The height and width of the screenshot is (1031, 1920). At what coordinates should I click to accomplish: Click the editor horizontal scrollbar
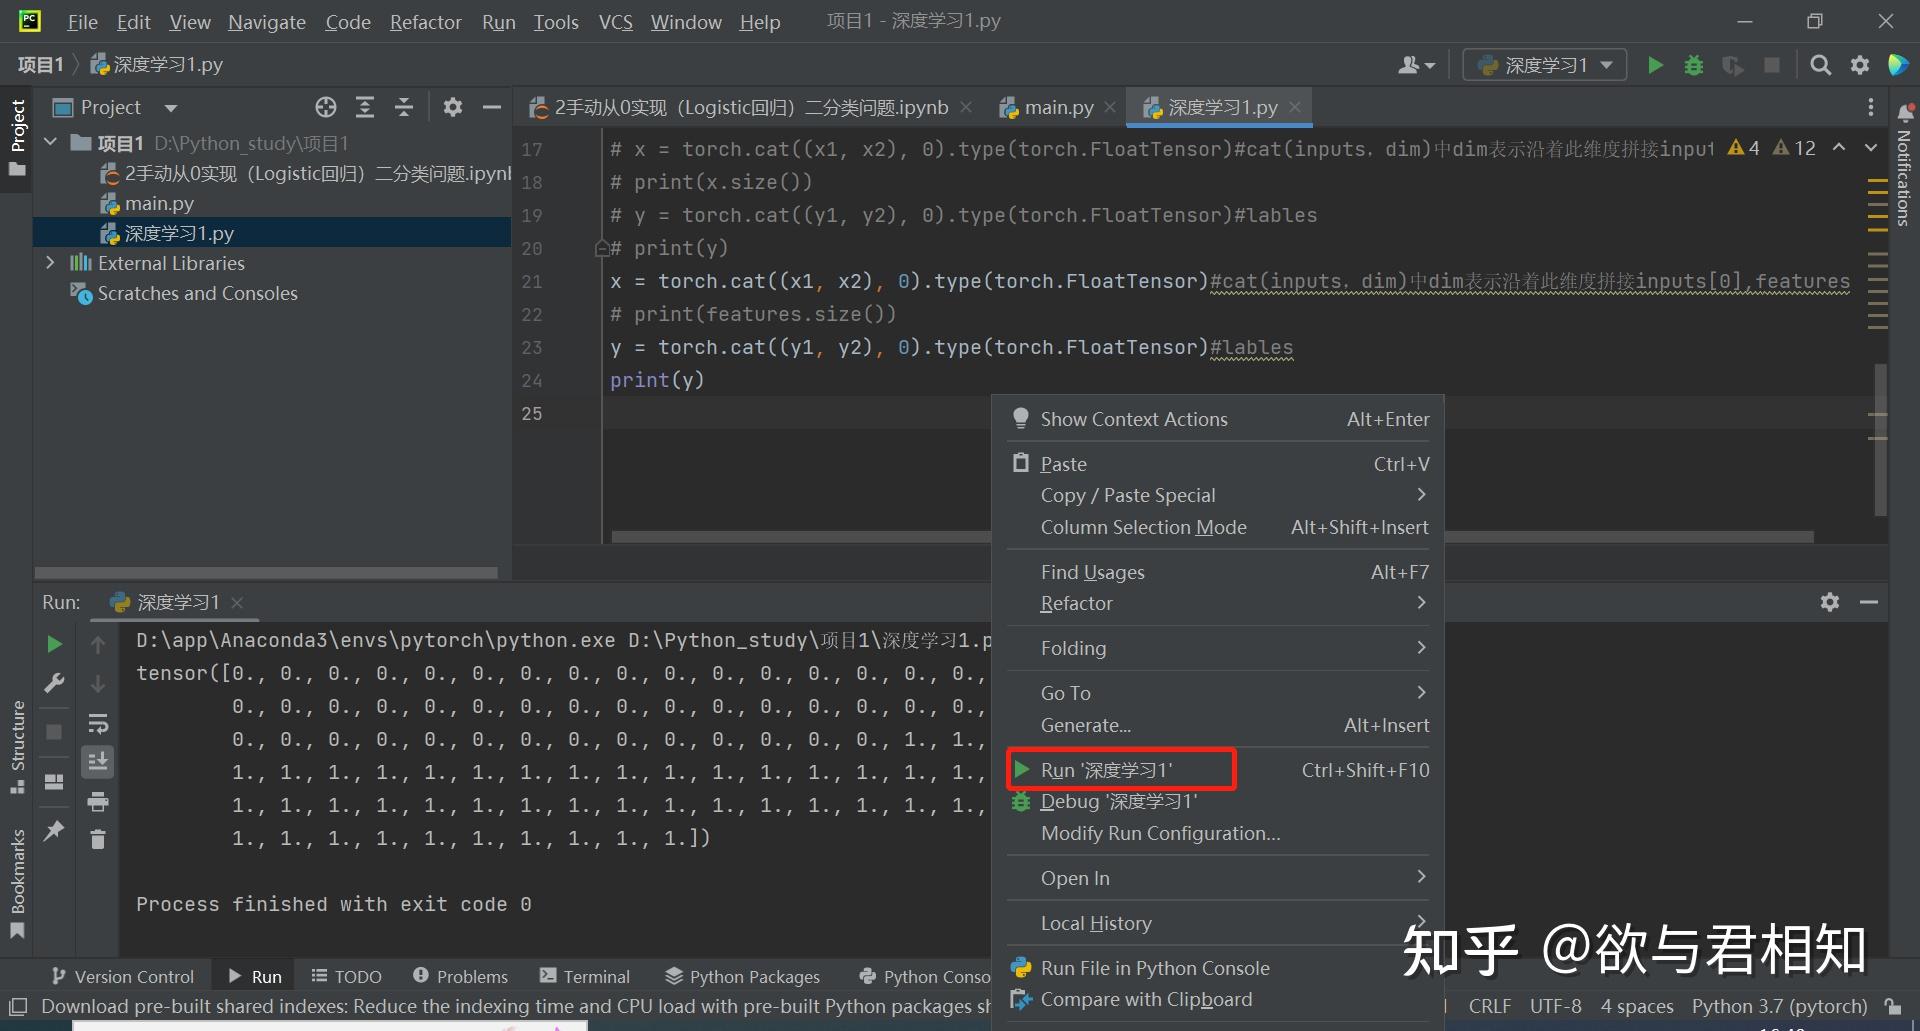tap(800, 537)
